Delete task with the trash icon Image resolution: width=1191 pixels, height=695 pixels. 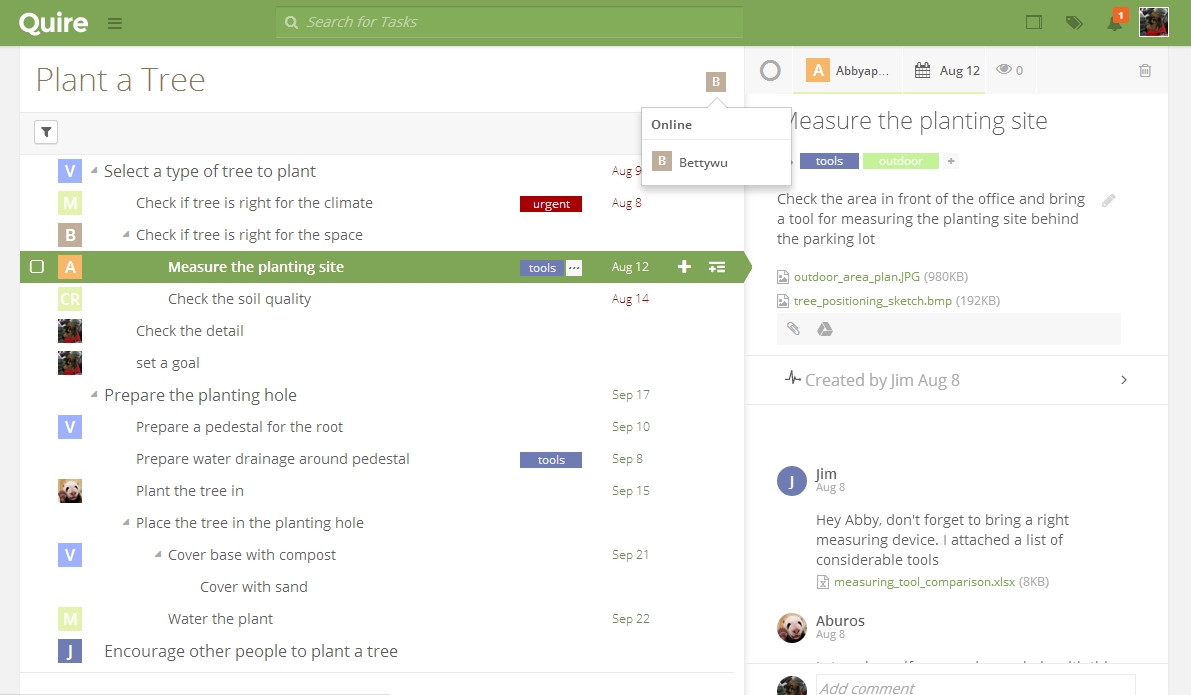click(1145, 71)
